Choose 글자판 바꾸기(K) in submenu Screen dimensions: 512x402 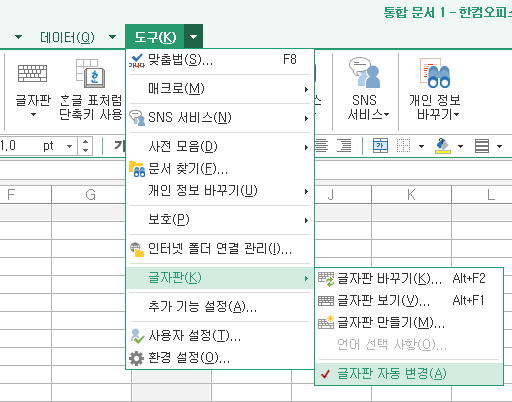[x=409, y=279]
